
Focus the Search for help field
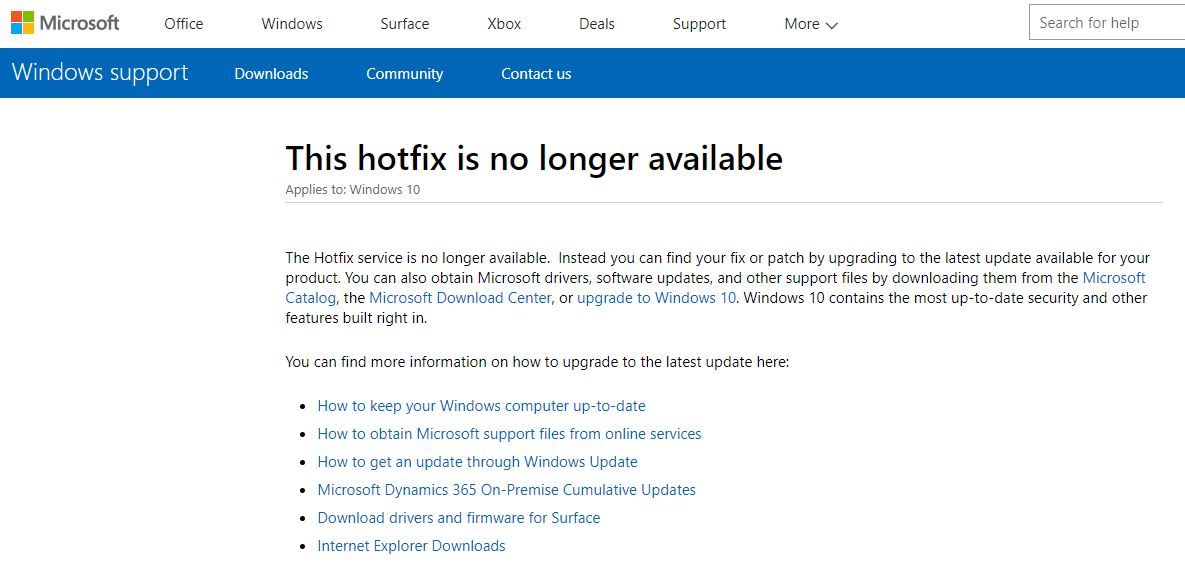1107,23
